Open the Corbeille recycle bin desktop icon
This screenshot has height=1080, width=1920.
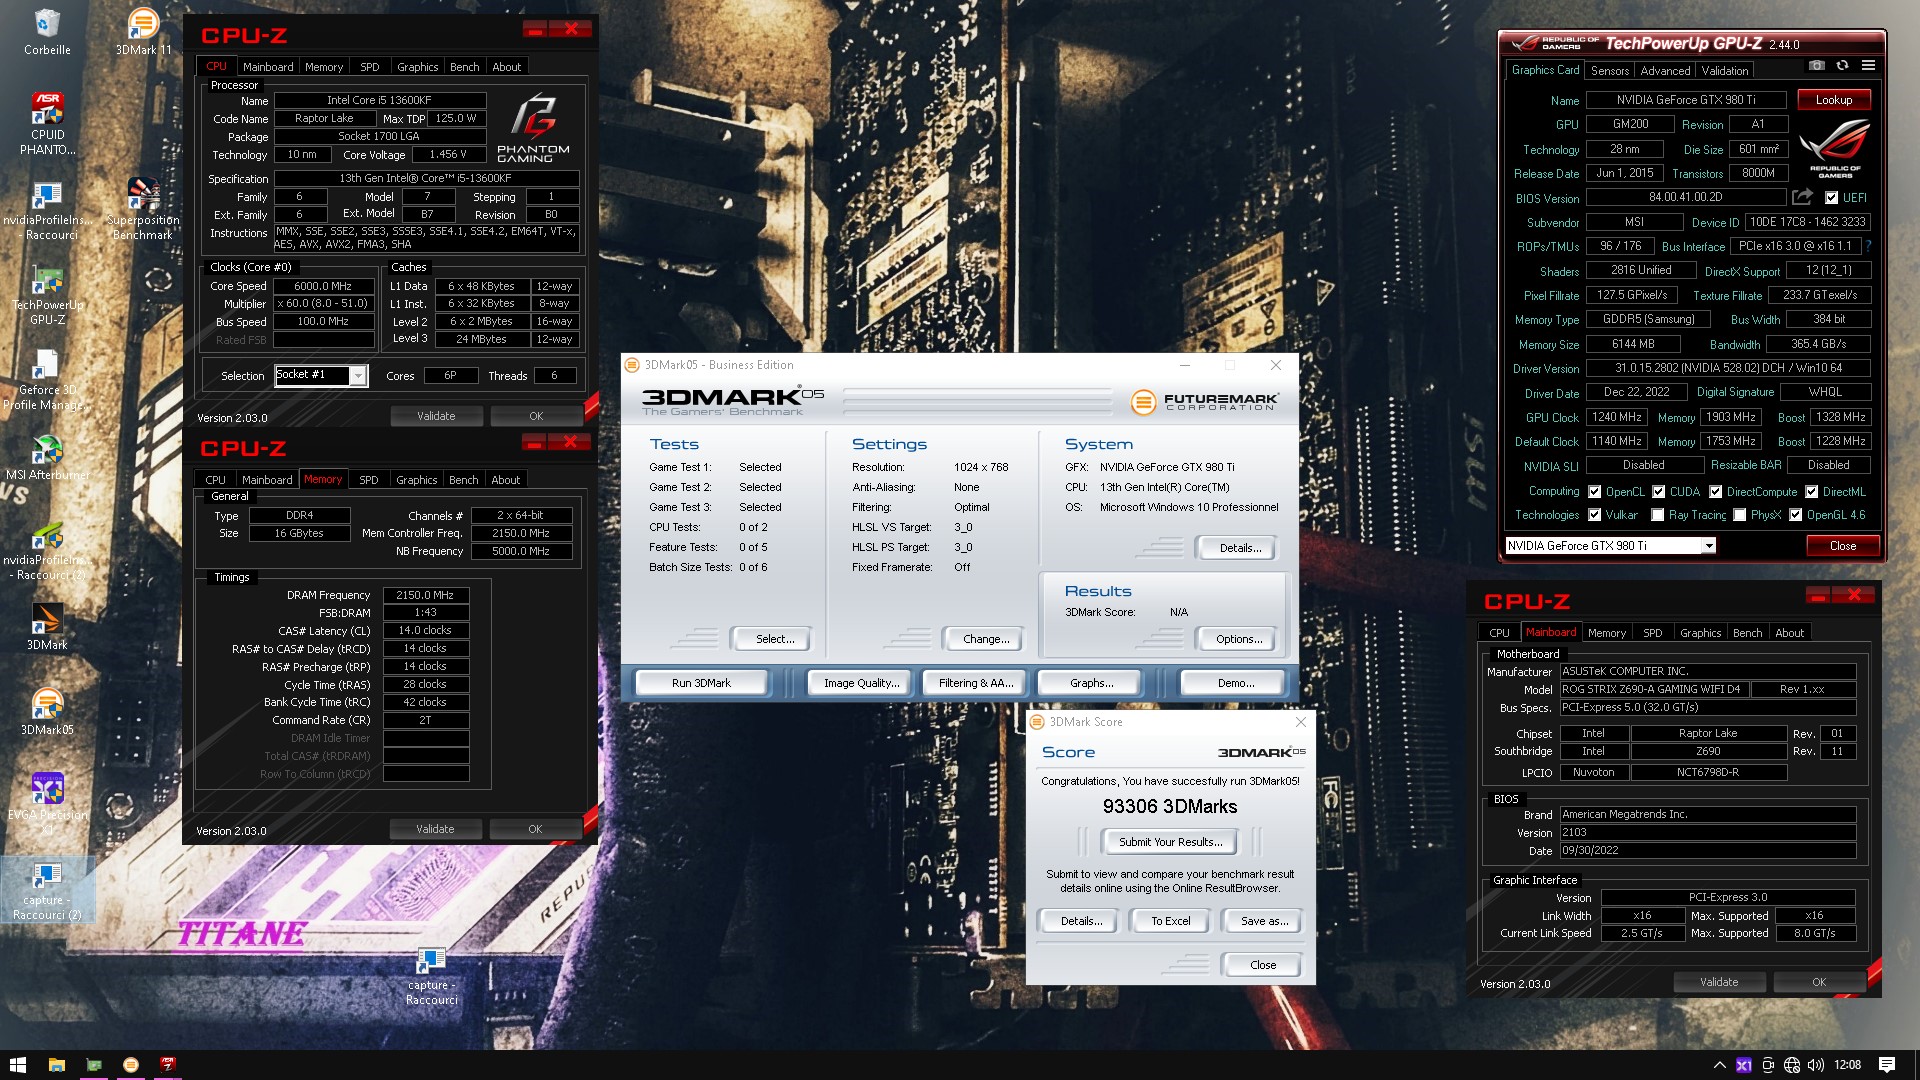coord(47,32)
